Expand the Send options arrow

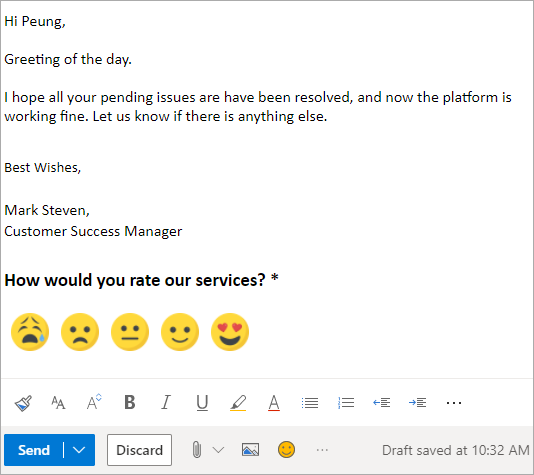tap(79, 450)
